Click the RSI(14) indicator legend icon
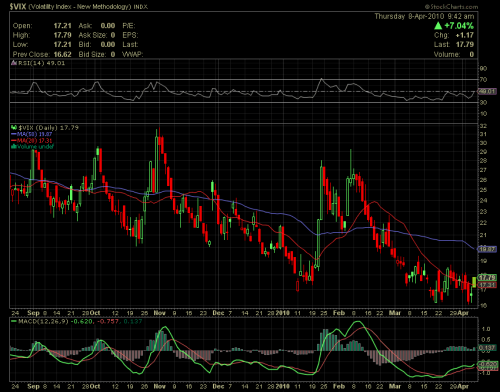This screenshot has height=392, width=500. point(14,63)
